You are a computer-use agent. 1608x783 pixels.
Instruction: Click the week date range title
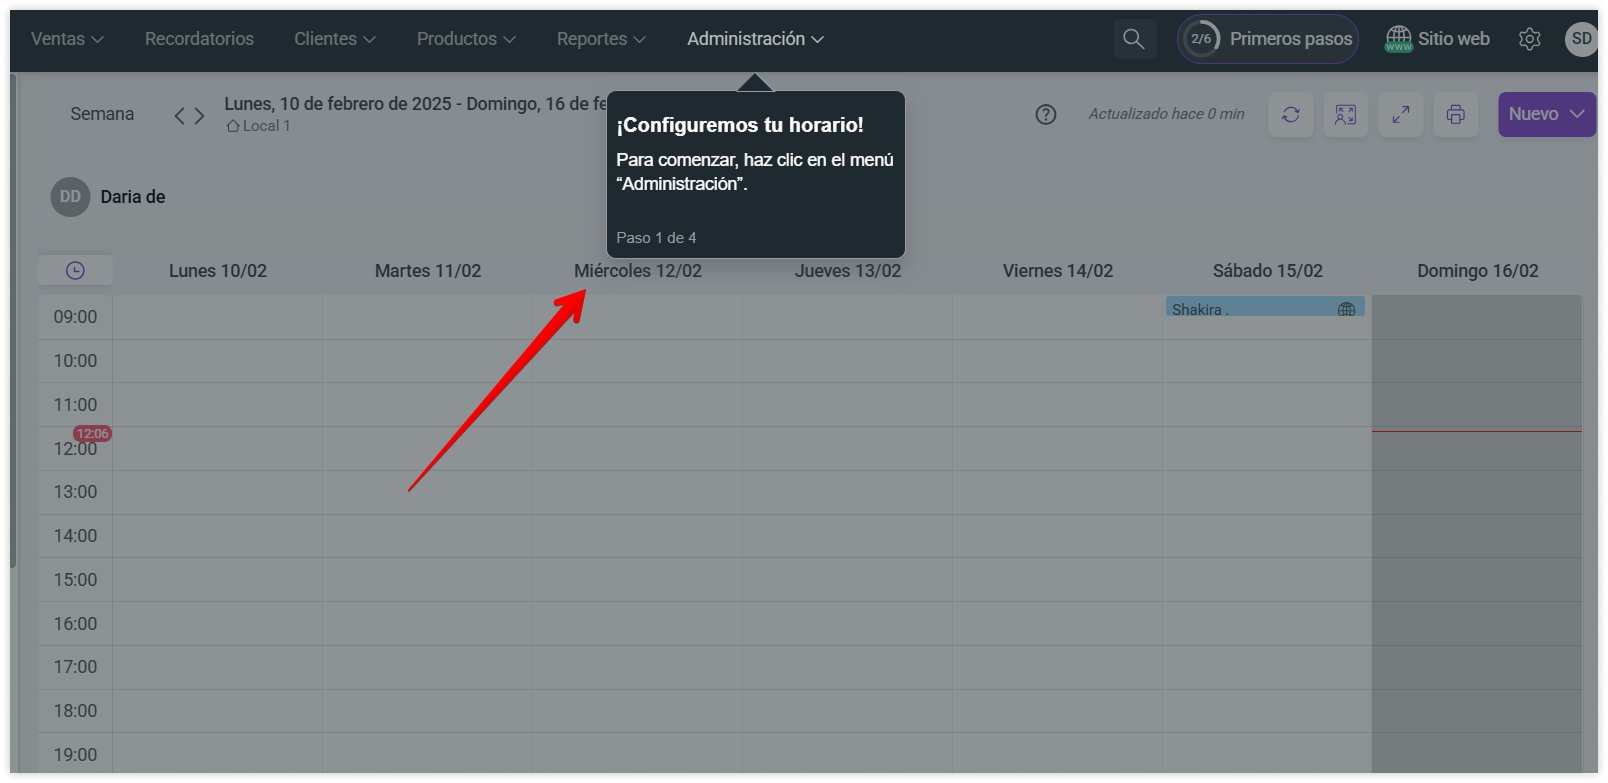[x=415, y=104]
